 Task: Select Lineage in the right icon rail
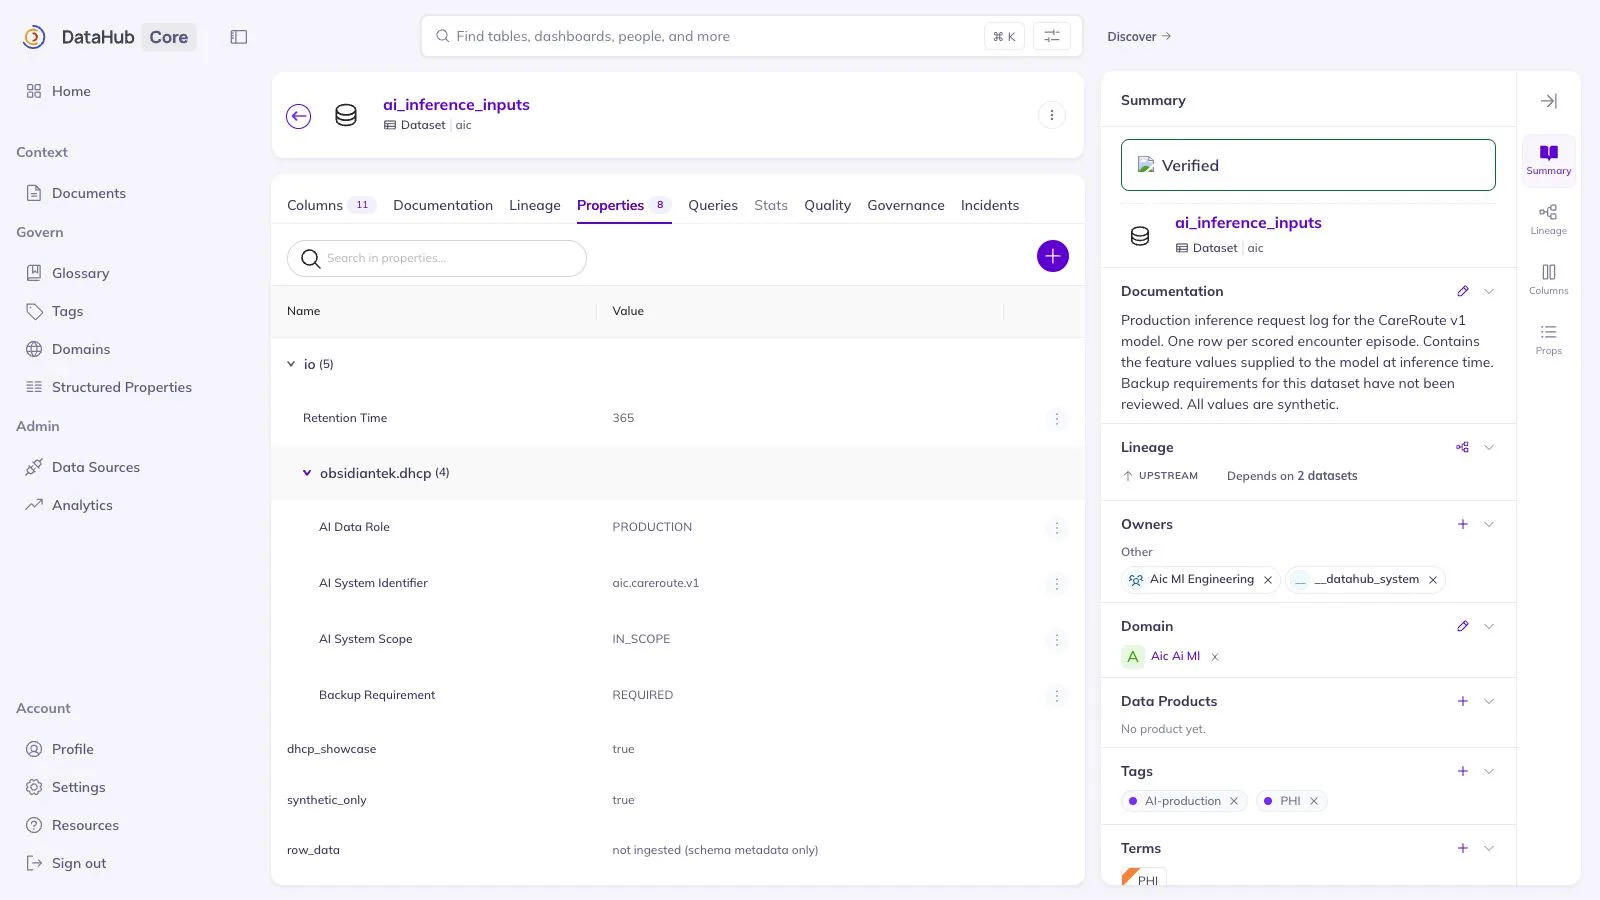pyautogui.click(x=1548, y=220)
